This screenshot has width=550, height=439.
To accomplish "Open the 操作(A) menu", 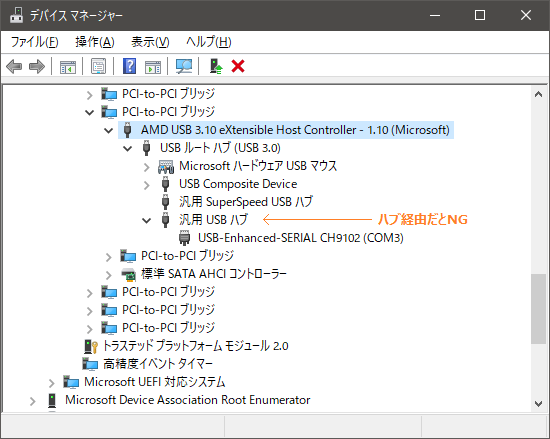I will click(95, 42).
